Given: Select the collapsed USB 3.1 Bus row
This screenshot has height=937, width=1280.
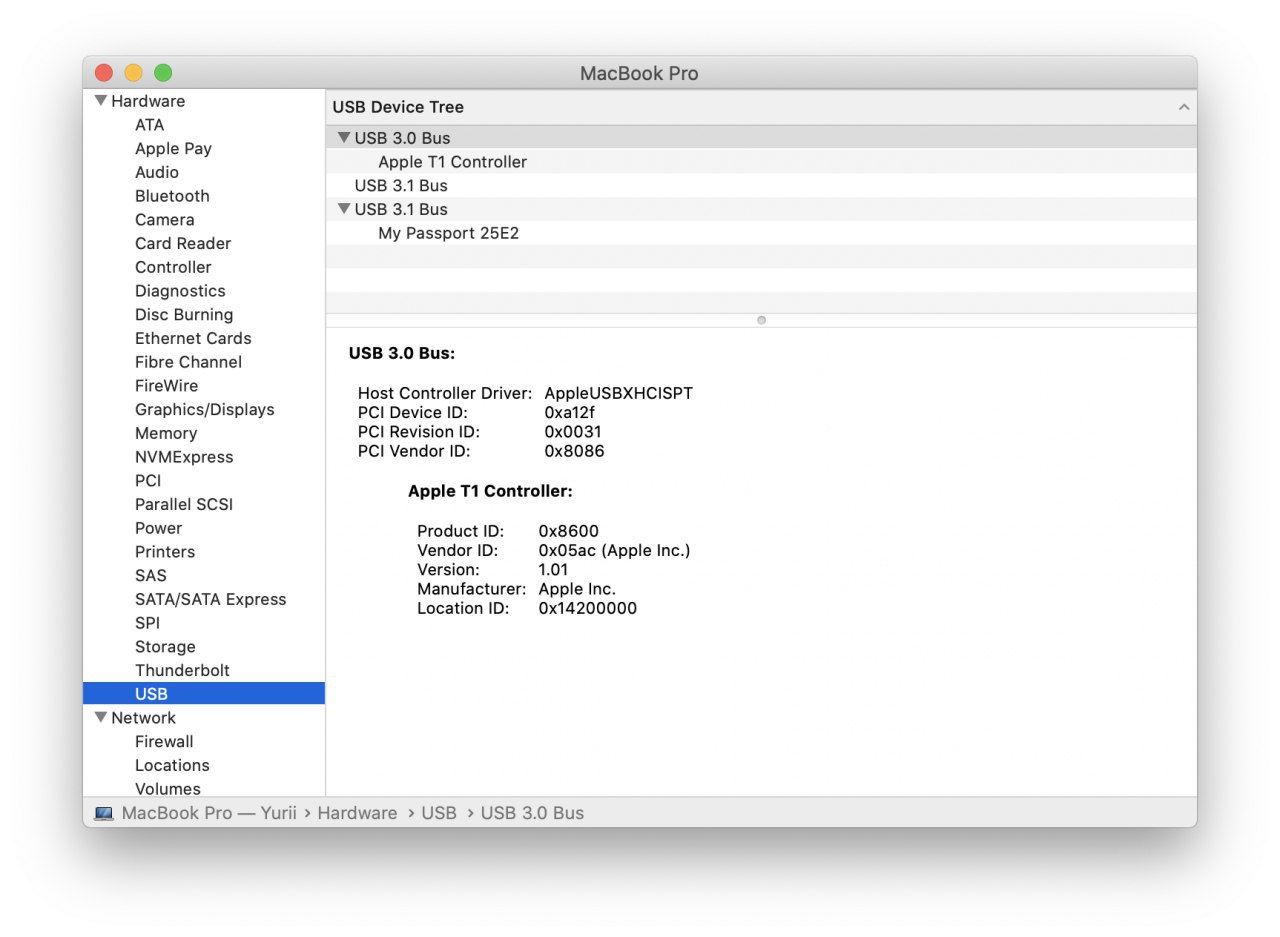Looking at the screenshot, I should point(761,186).
